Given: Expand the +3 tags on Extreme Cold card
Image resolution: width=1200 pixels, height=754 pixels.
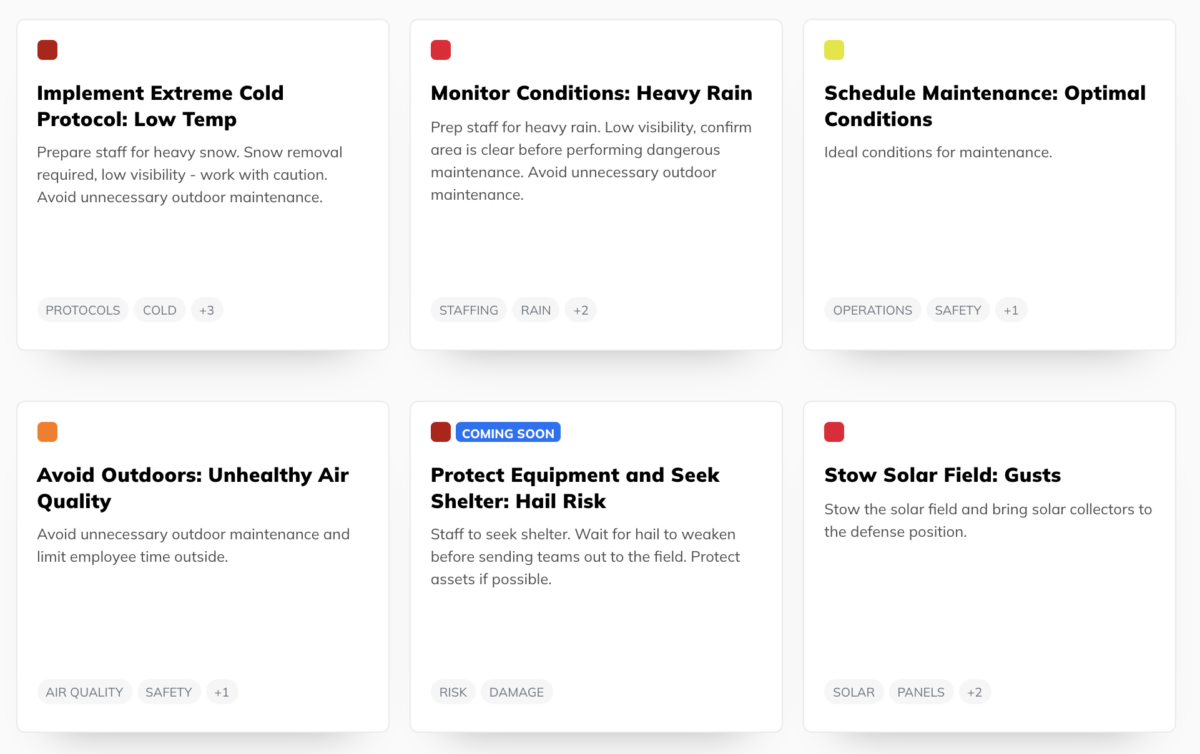Looking at the screenshot, I should point(207,310).
